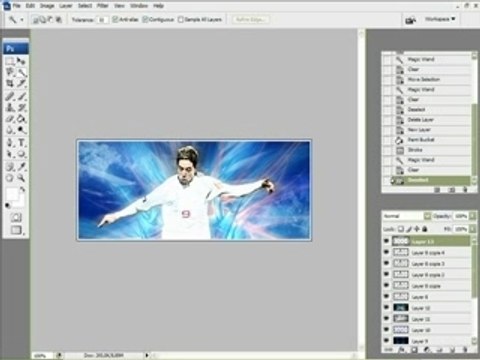Screen dimensions: 480x360
Task: Select the Eyedropper tool
Action: [x=21, y=167]
